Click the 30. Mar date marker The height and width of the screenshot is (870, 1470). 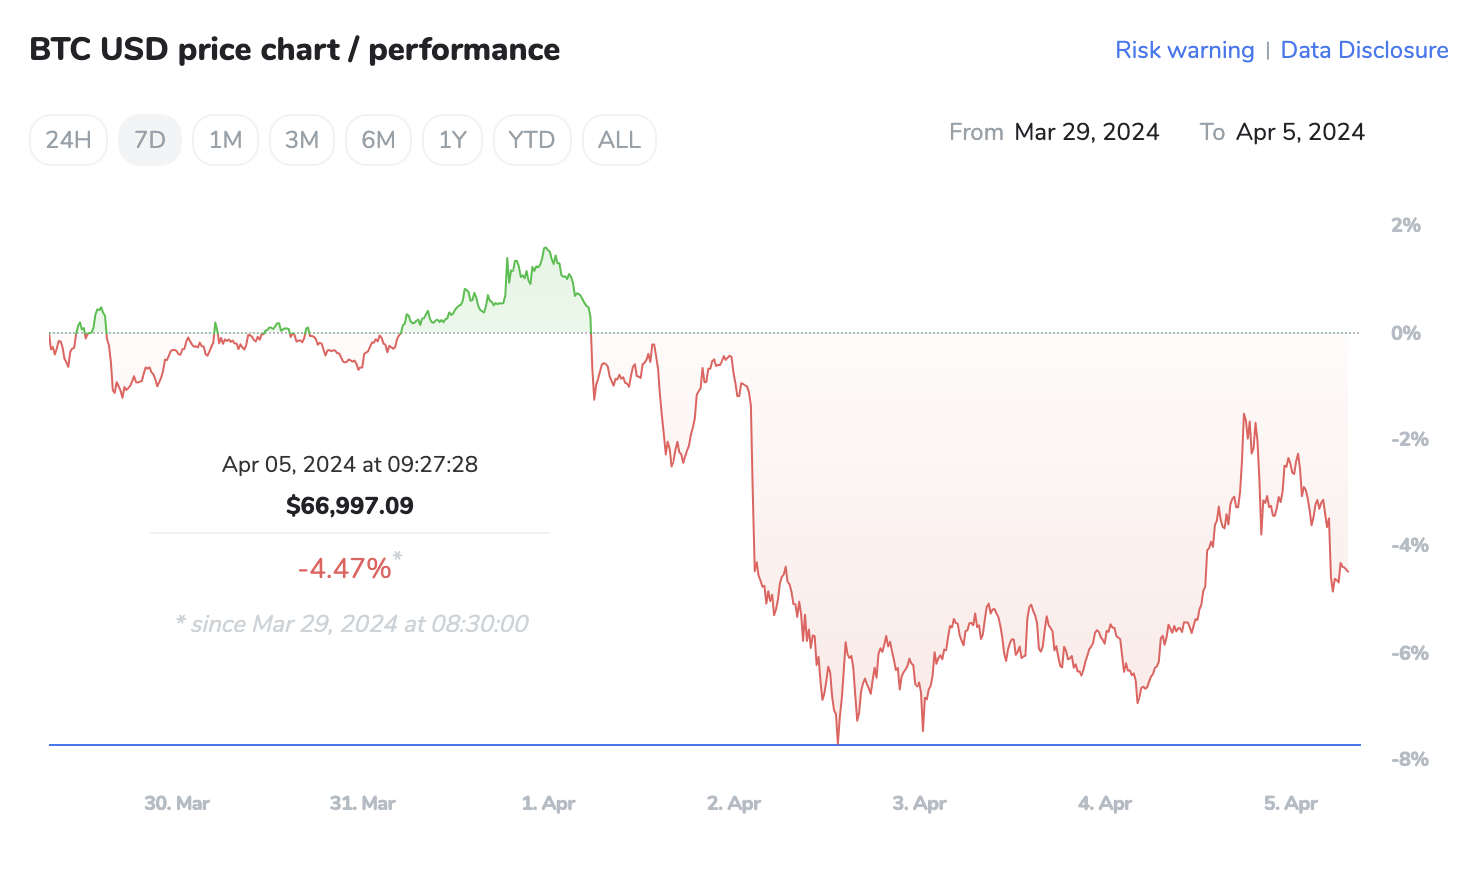click(x=177, y=803)
